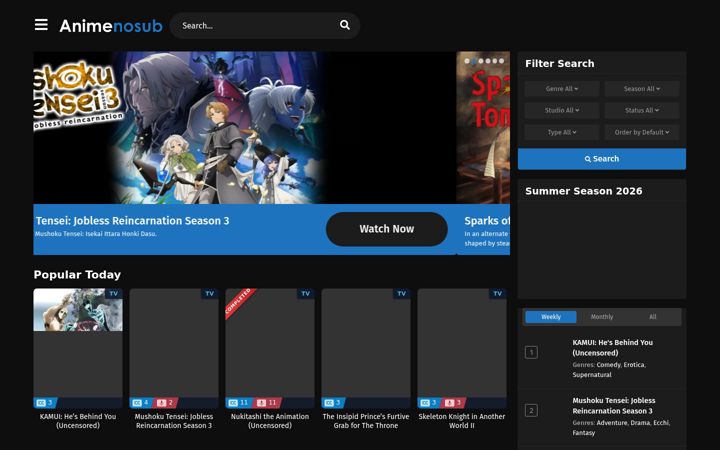Open the Type All dropdown
This screenshot has height=450, width=720.
point(562,132)
